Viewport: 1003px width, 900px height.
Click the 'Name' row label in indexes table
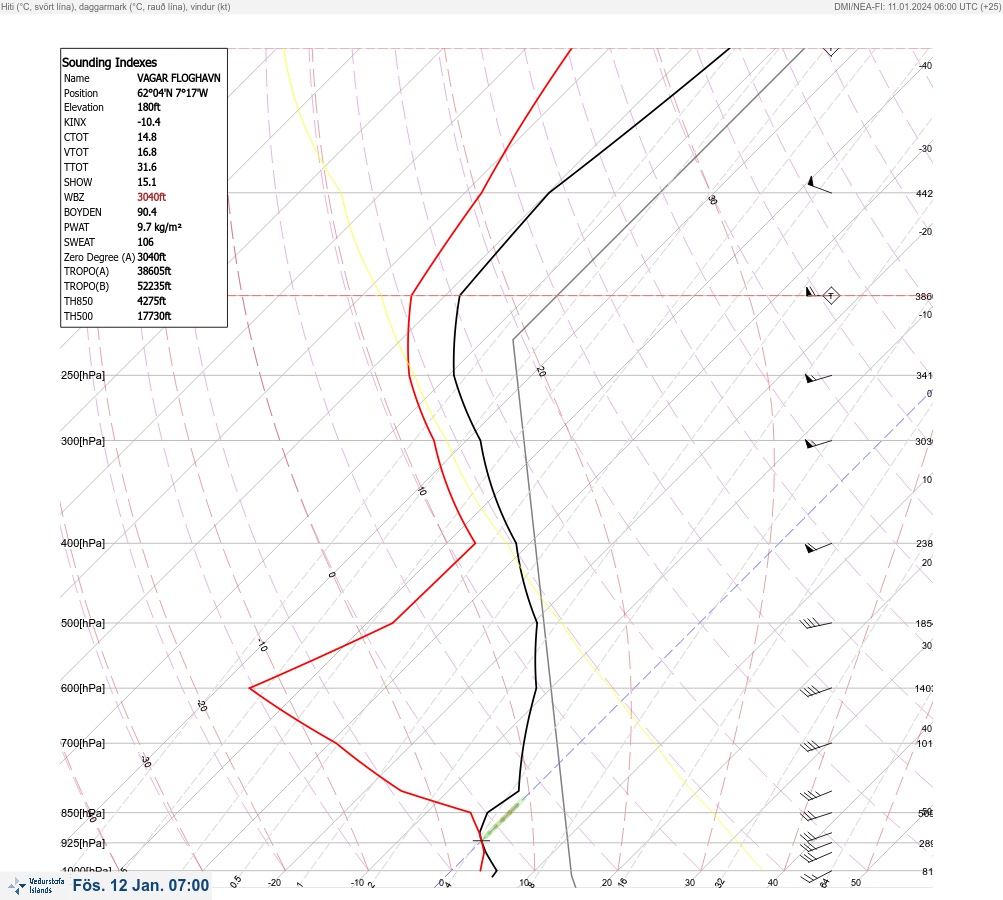pyautogui.click(x=77, y=78)
